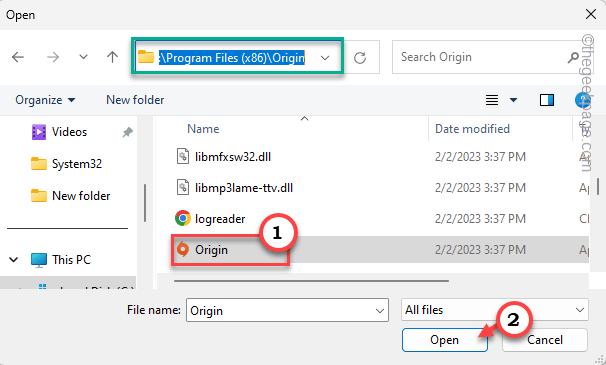Open Videos in the sidebar
The image size is (606, 365).
69,132
